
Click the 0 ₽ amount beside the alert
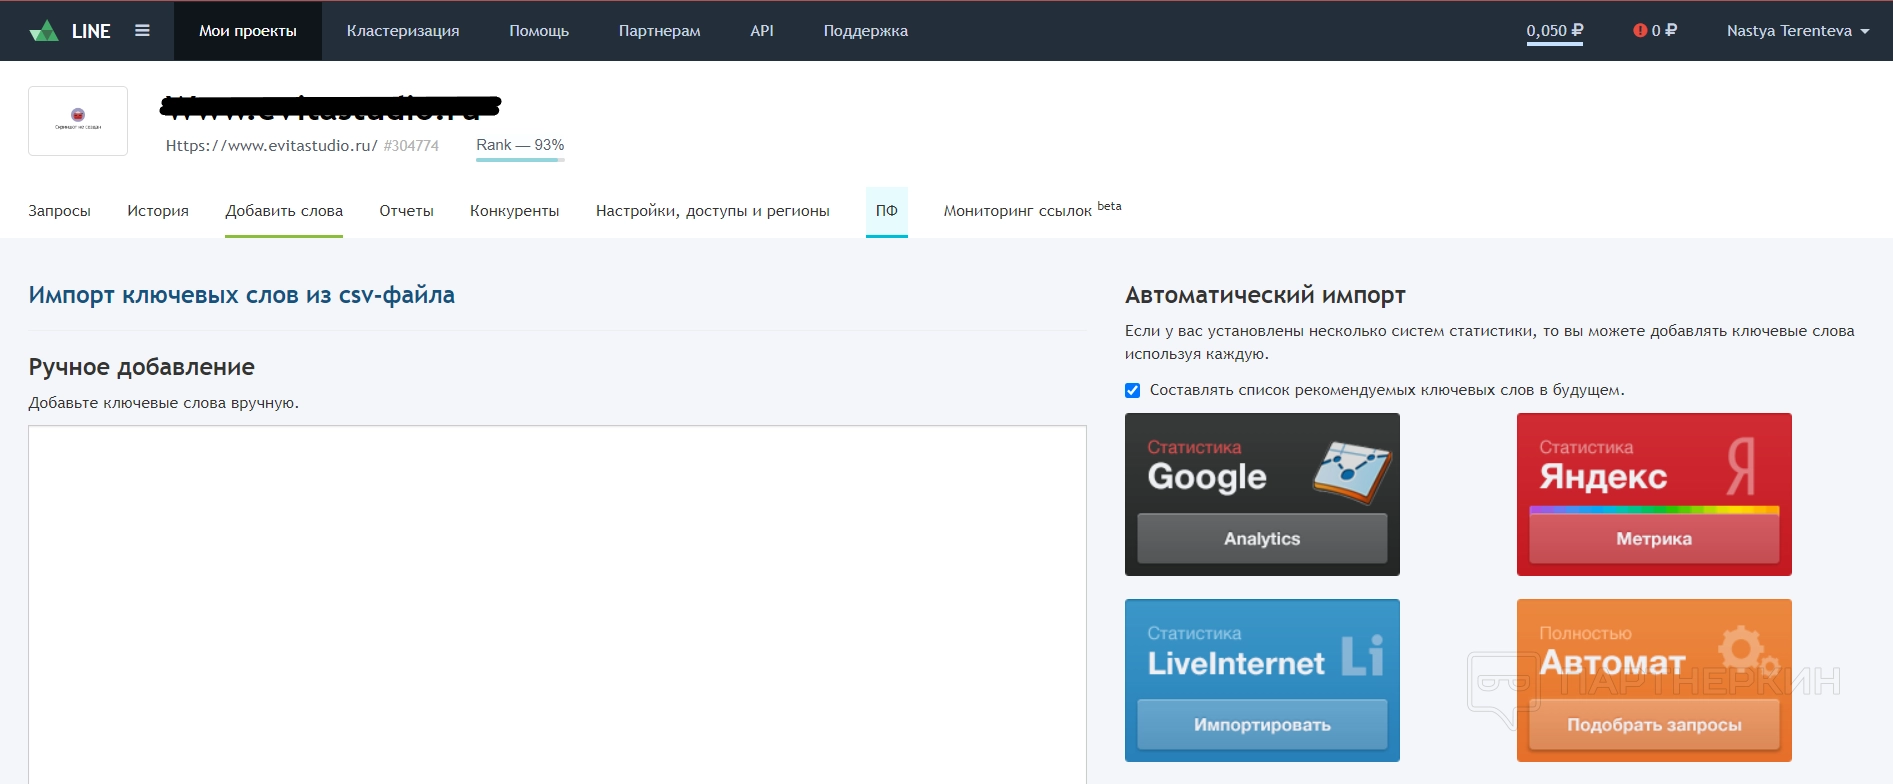tap(1664, 31)
